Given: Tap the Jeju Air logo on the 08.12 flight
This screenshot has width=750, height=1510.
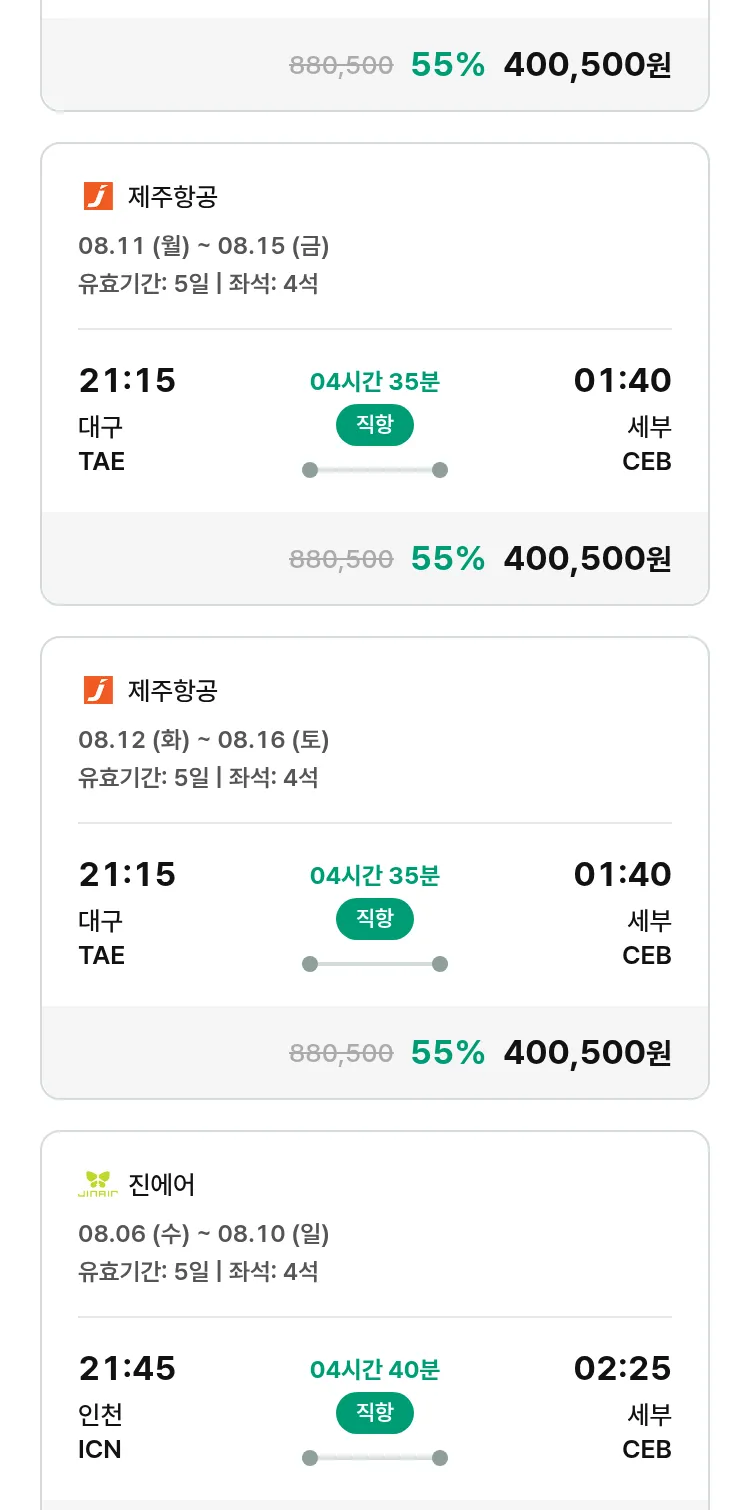Looking at the screenshot, I should point(98,690).
